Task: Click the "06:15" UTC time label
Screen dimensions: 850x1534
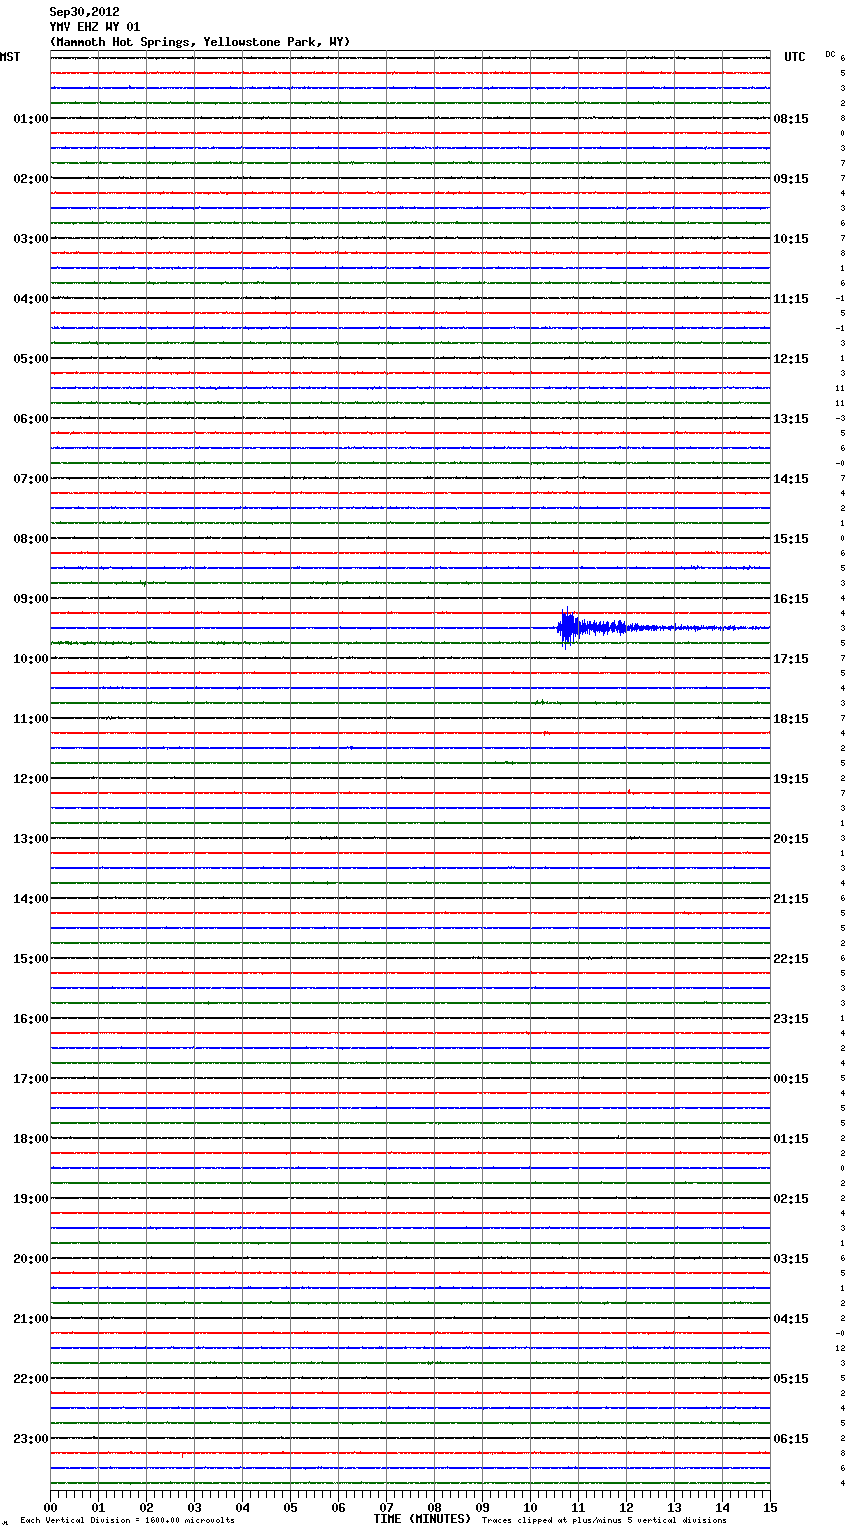Action: 791,1439
